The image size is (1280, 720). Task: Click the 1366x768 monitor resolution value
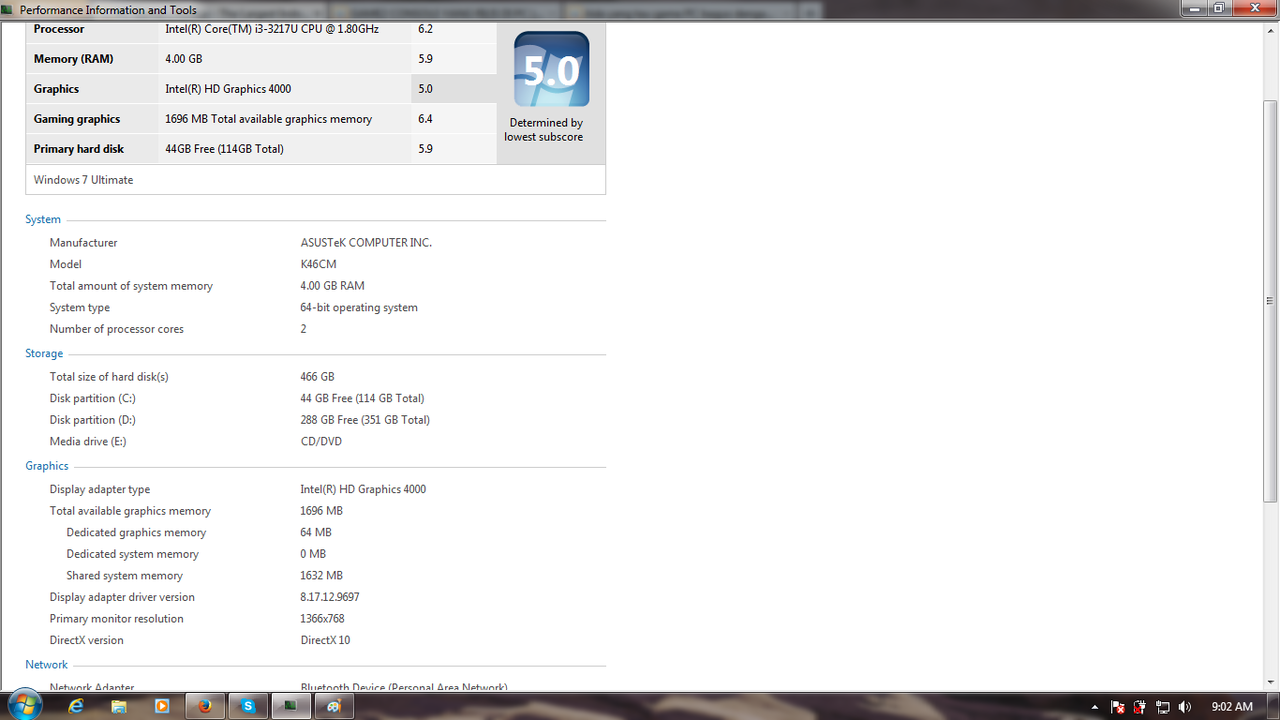[322, 619]
